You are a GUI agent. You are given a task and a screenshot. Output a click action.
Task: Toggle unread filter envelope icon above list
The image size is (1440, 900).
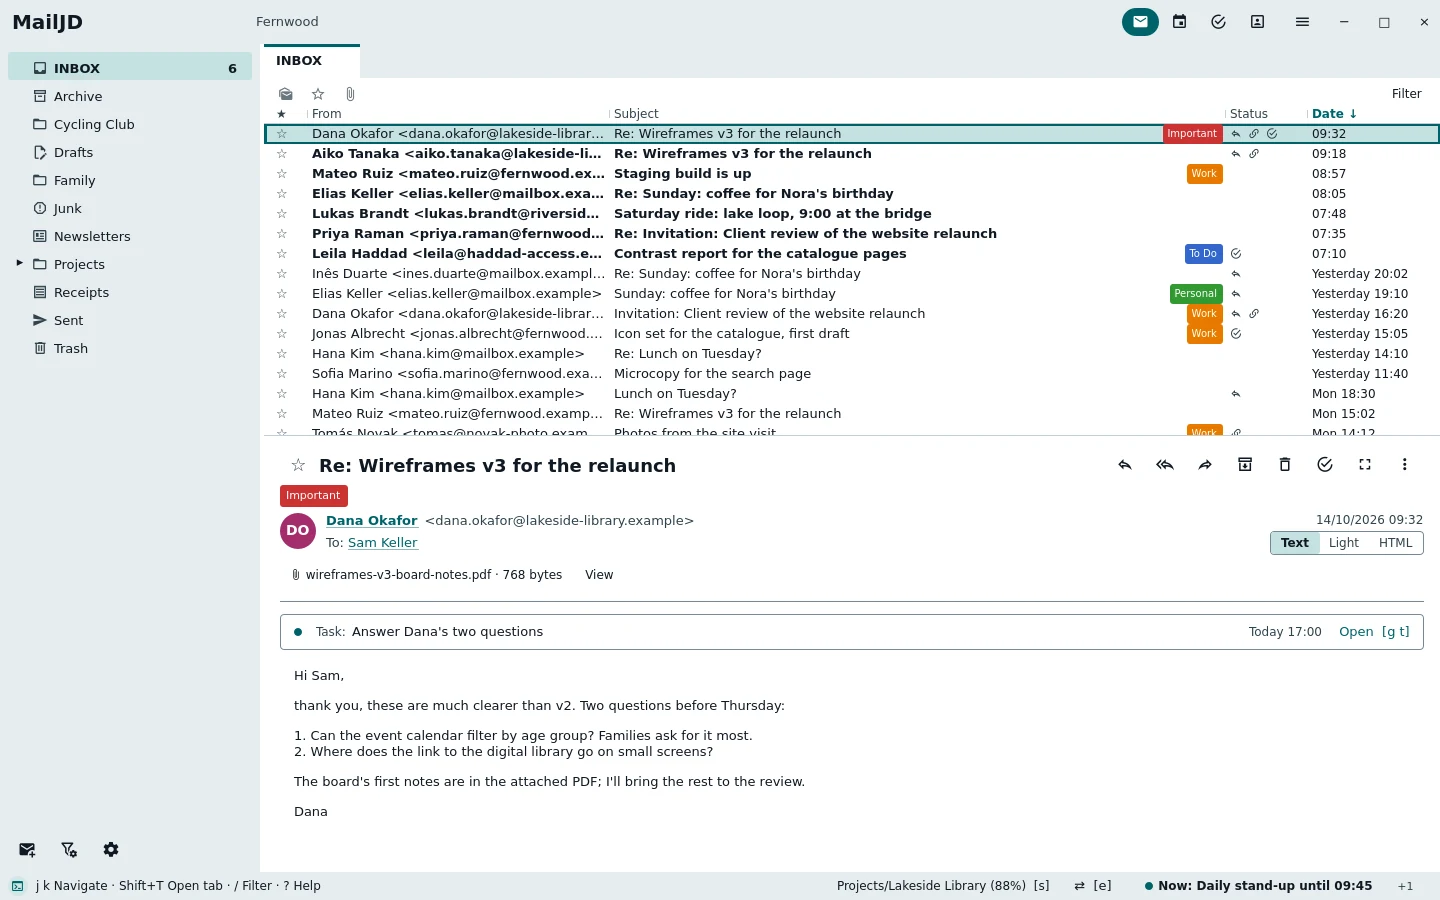pyautogui.click(x=286, y=94)
